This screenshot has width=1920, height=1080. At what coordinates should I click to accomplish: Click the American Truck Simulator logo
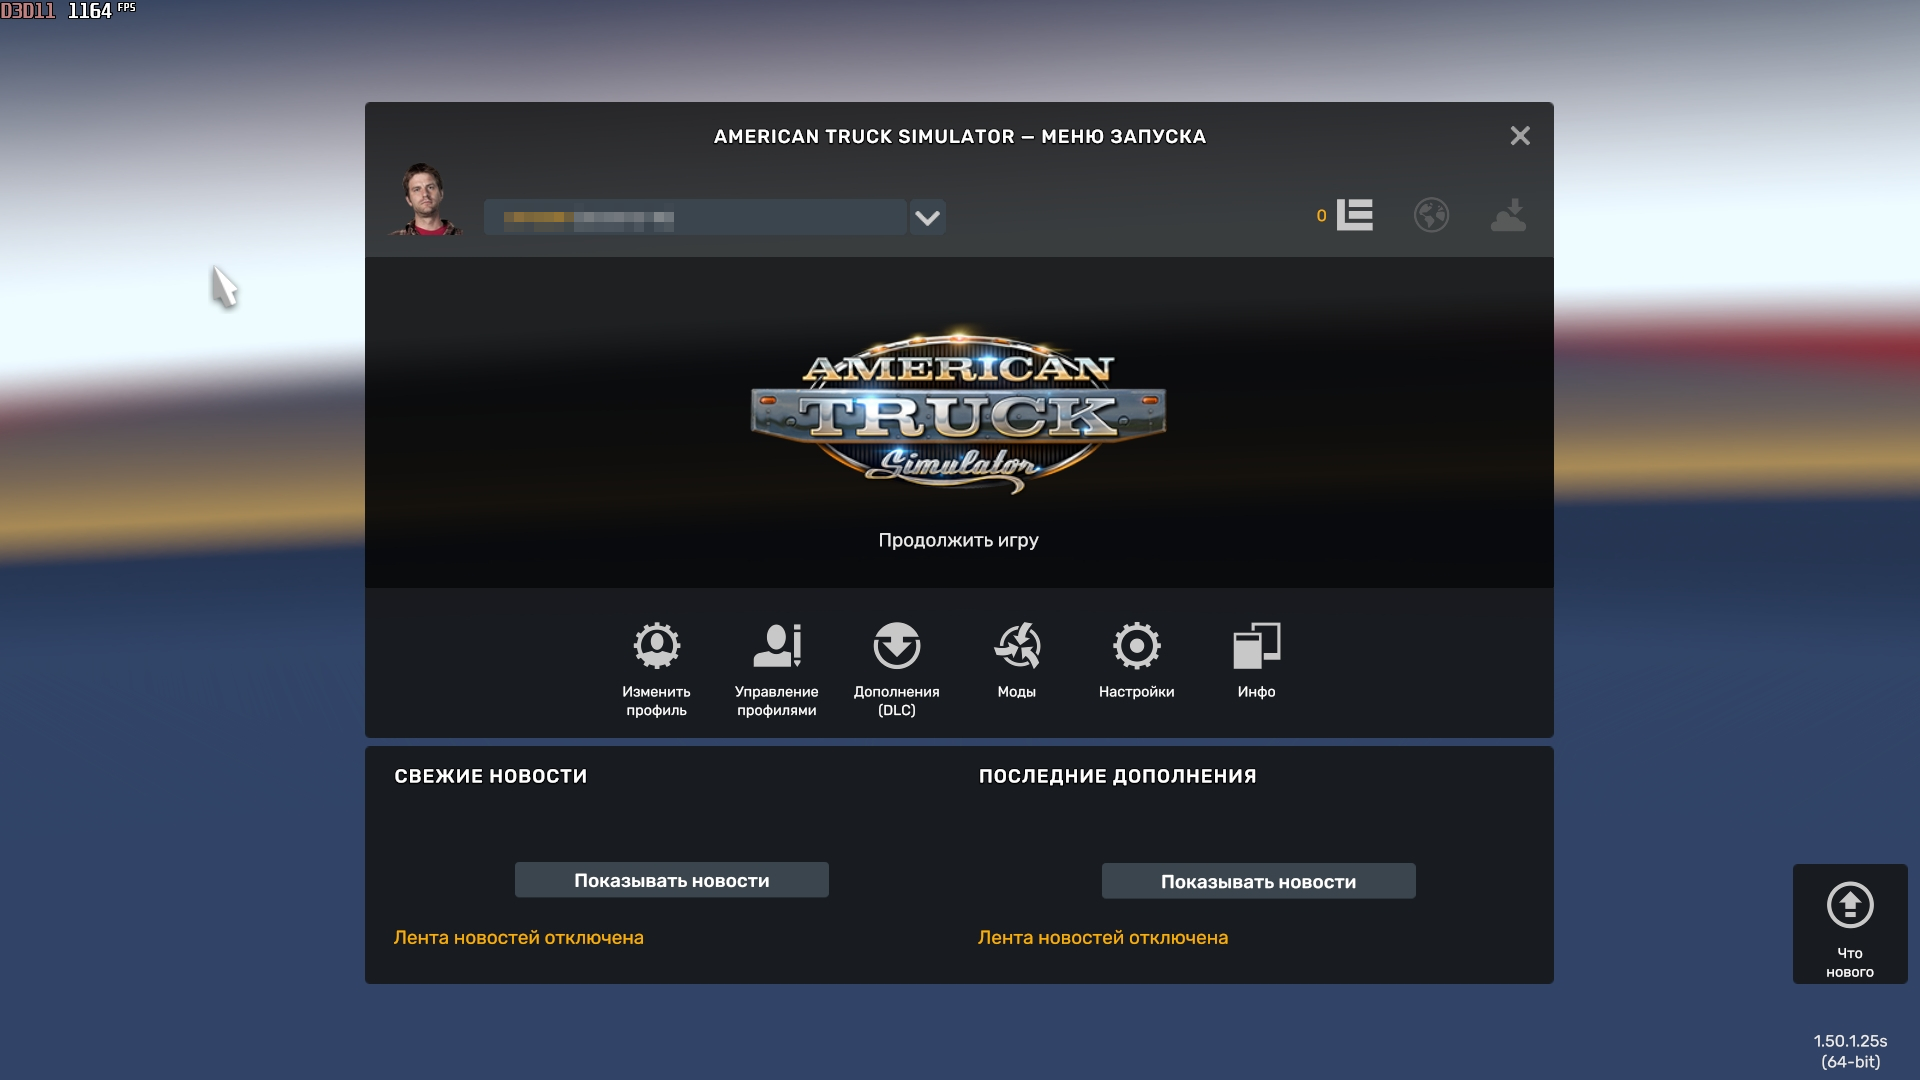pos(958,412)
